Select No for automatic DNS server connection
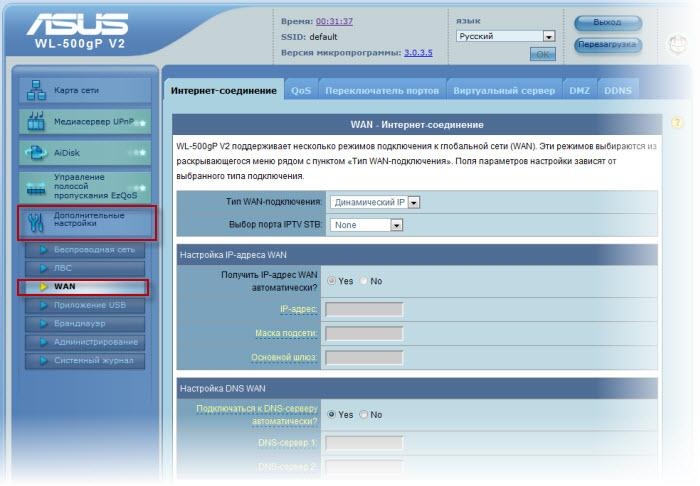700x486 pixels. pos(364,414)
